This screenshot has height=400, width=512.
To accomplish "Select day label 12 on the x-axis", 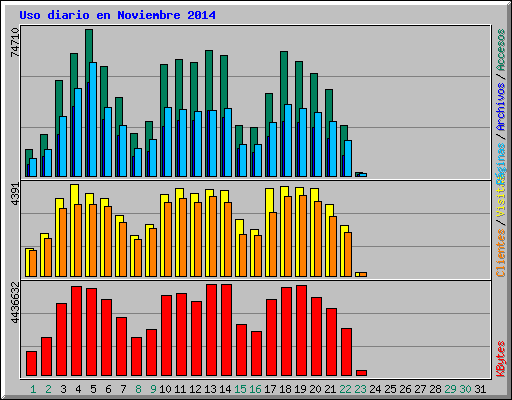I will [195, 389].
